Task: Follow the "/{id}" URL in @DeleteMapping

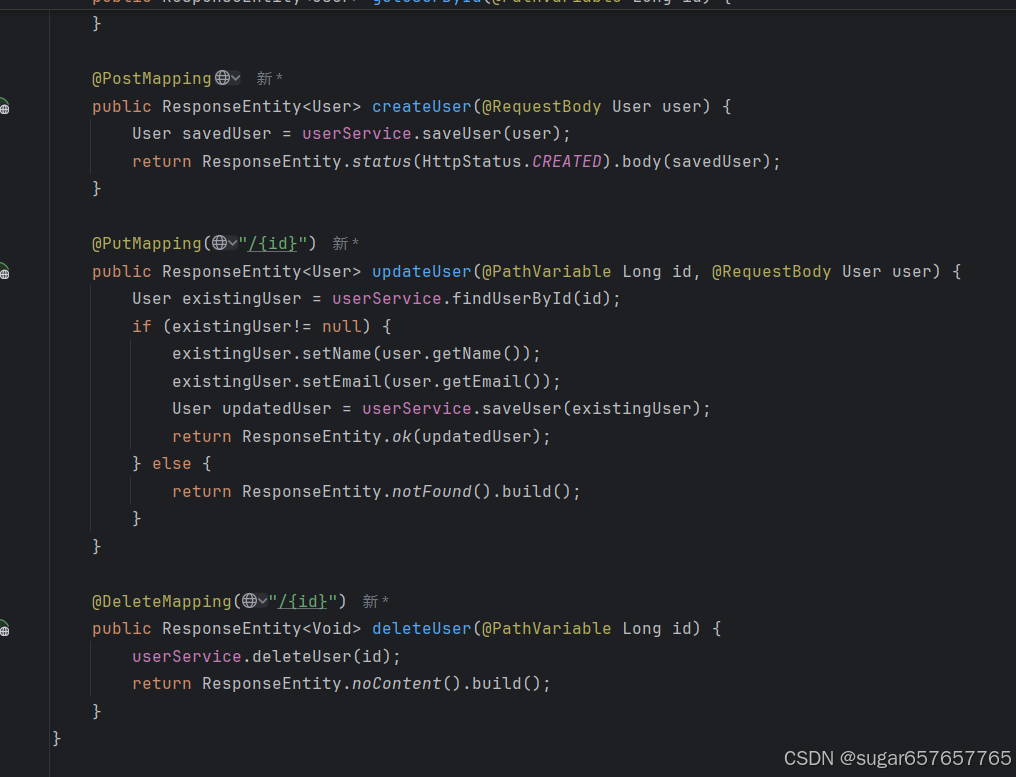Action: [x=303, y=601]
